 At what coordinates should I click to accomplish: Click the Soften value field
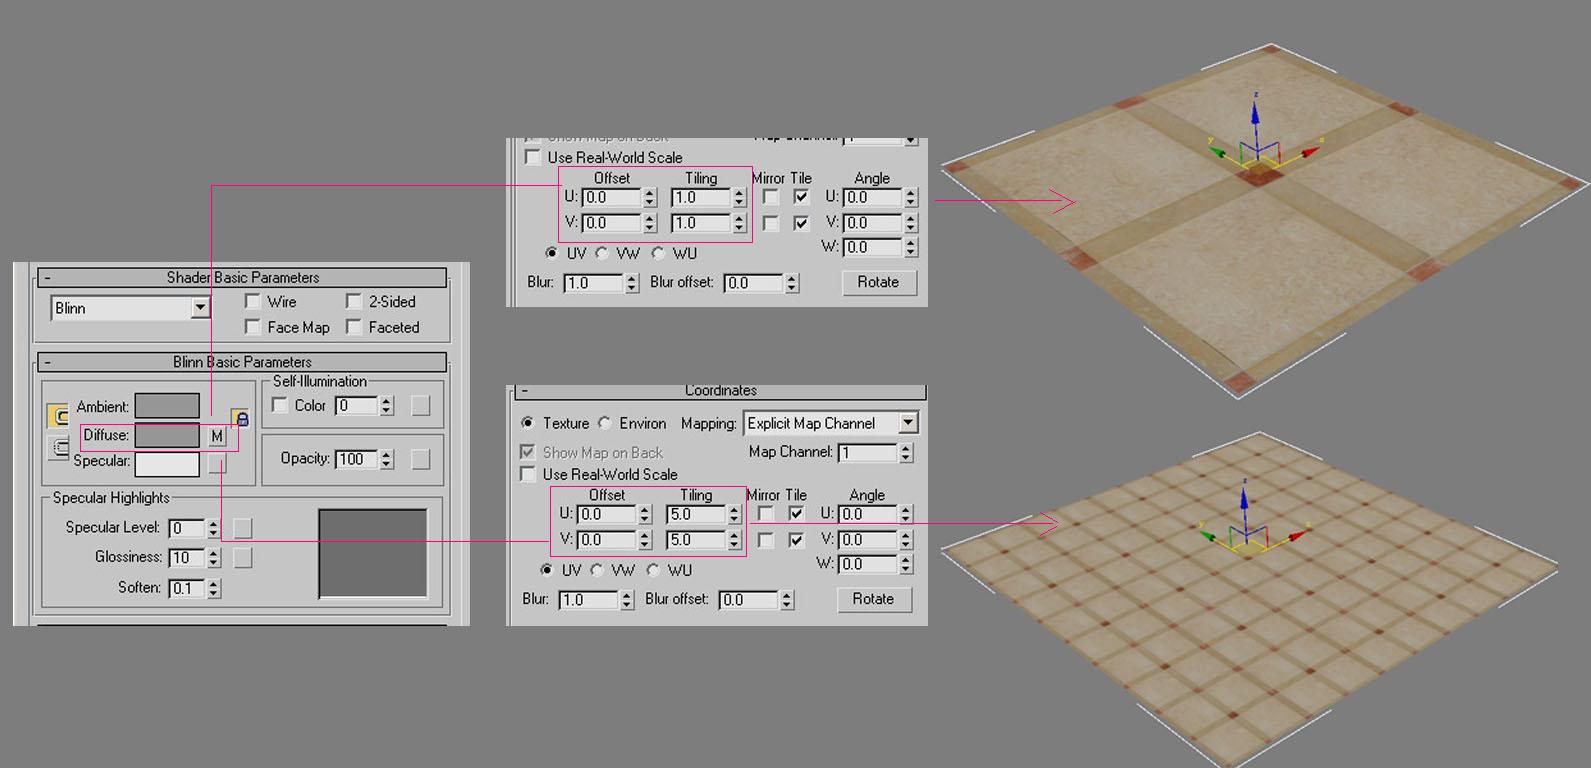pyautogui.click(x=187, y=588)
